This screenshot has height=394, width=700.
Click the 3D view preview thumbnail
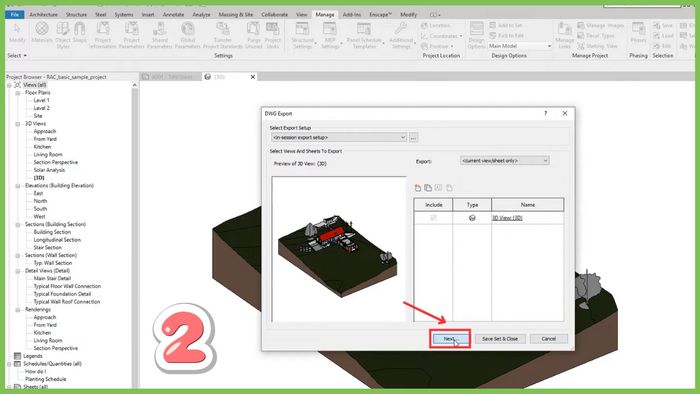tap(339, 249)
